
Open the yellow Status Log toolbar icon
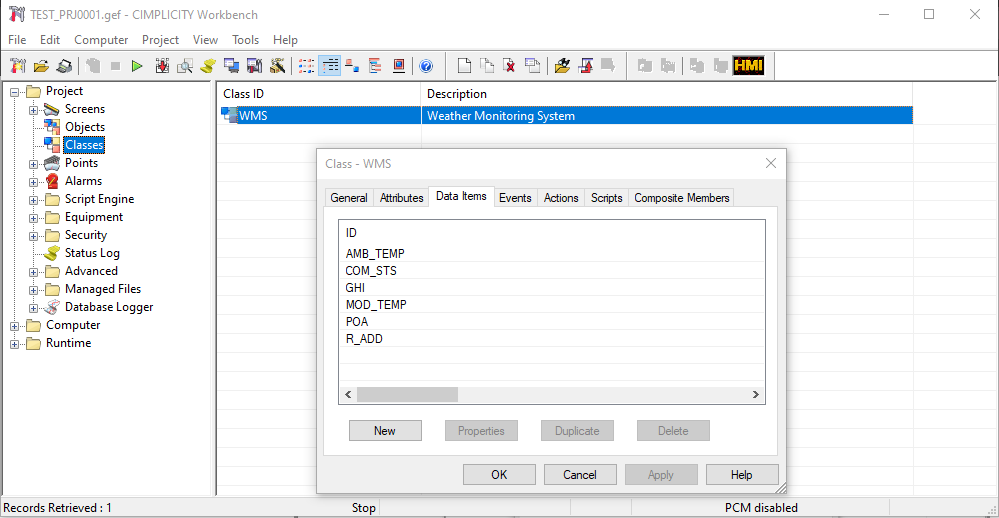coord(208,66)
